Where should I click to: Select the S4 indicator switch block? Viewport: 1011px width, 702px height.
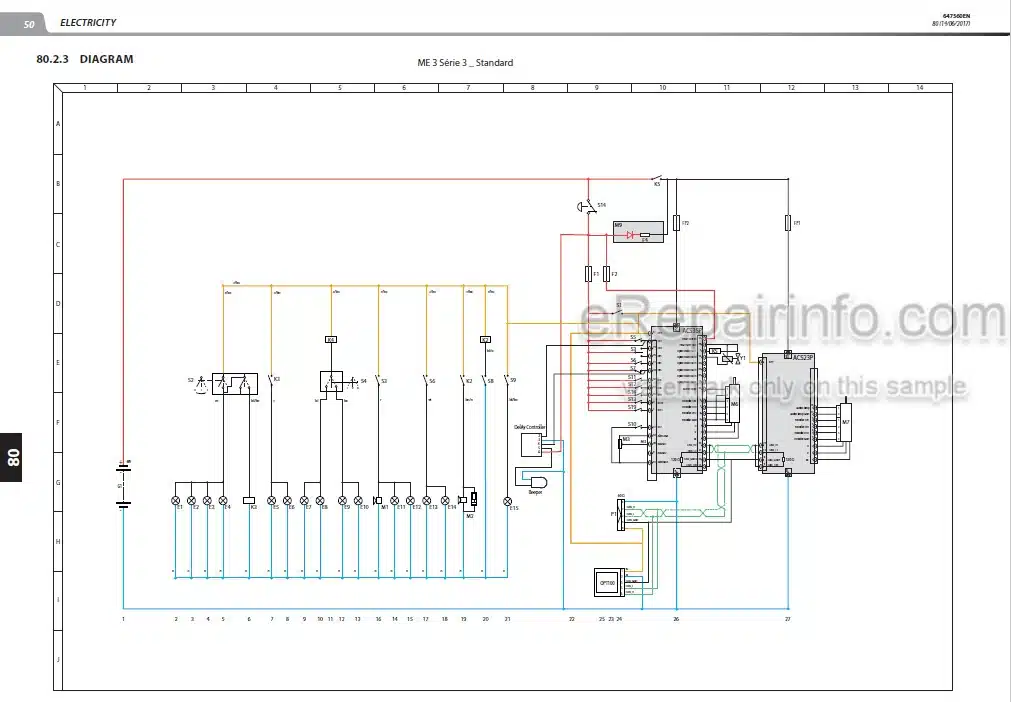[x=331, y=382]
